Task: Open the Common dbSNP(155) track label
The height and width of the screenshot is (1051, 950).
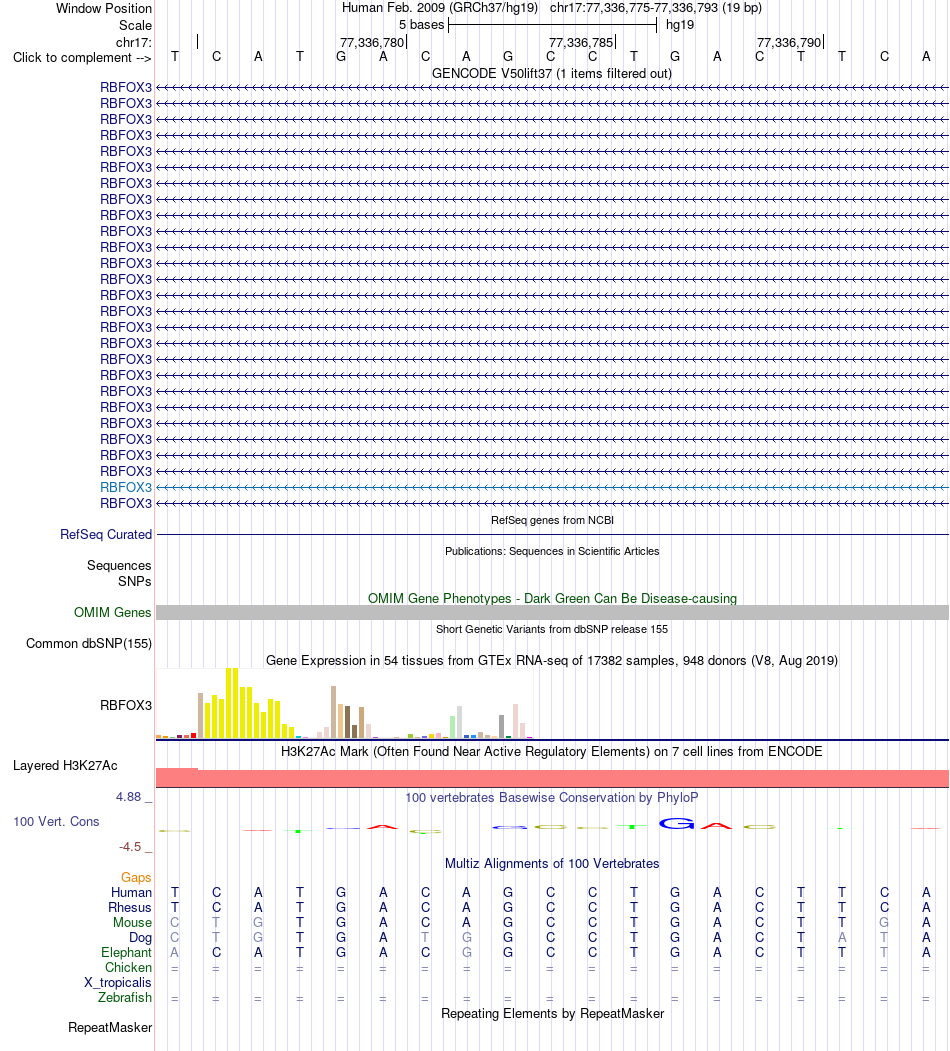Action: click(x=89, y=643)
